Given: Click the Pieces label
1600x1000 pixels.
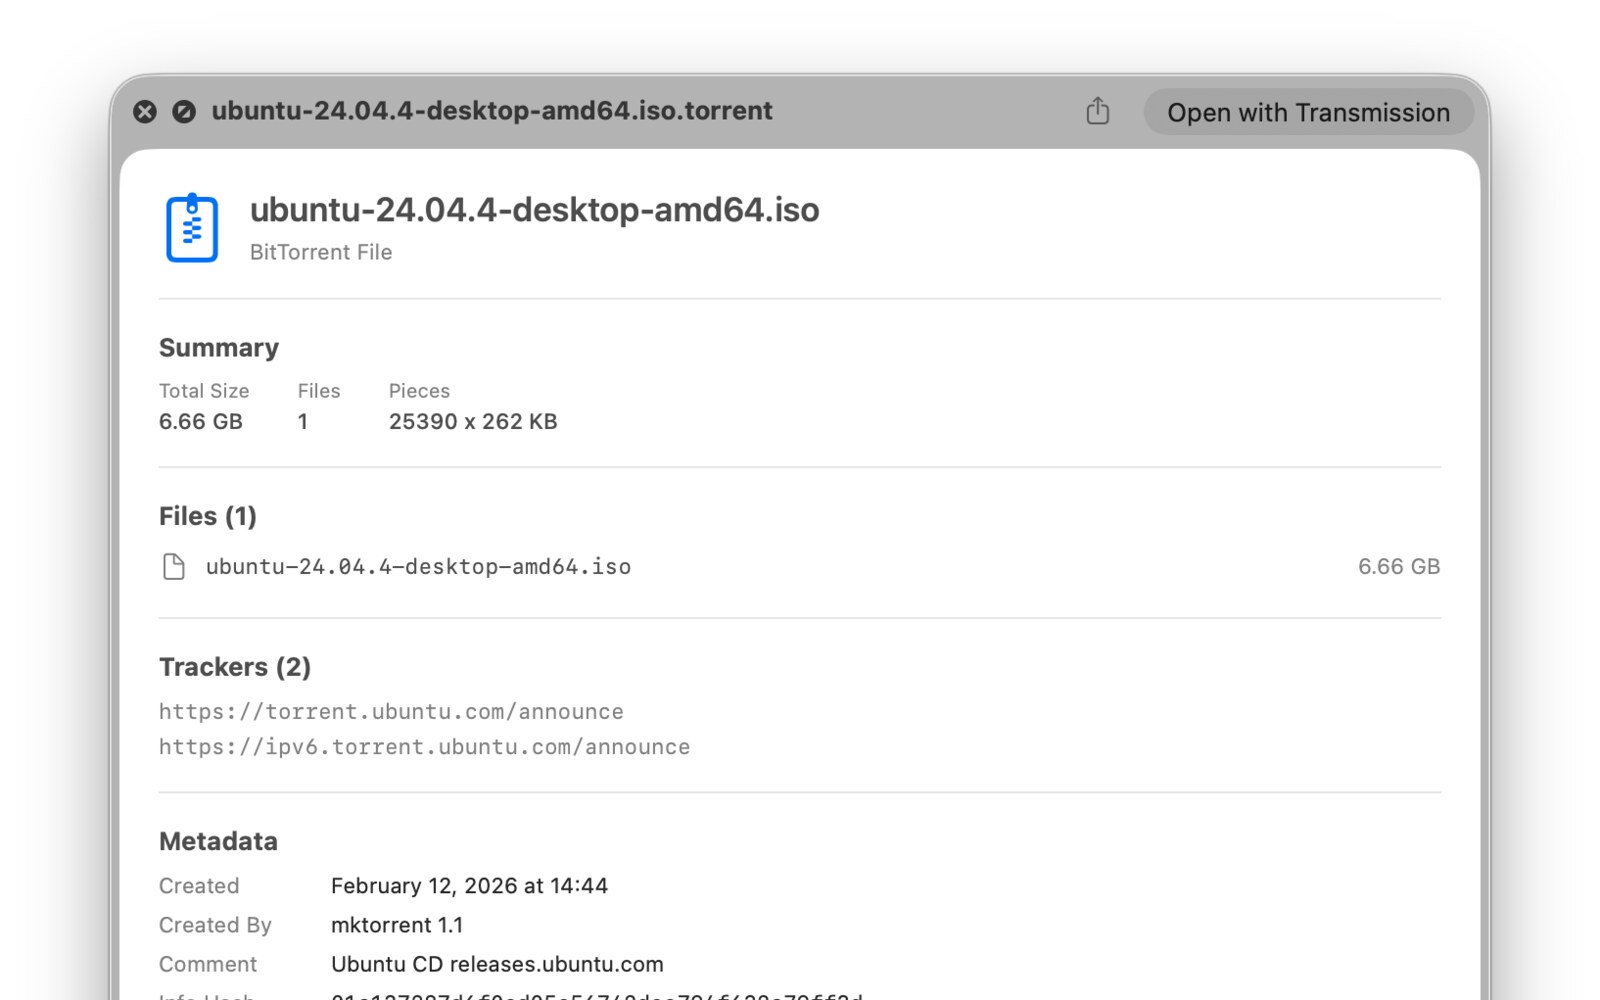Looking at the screenshot, I should 419,391.
